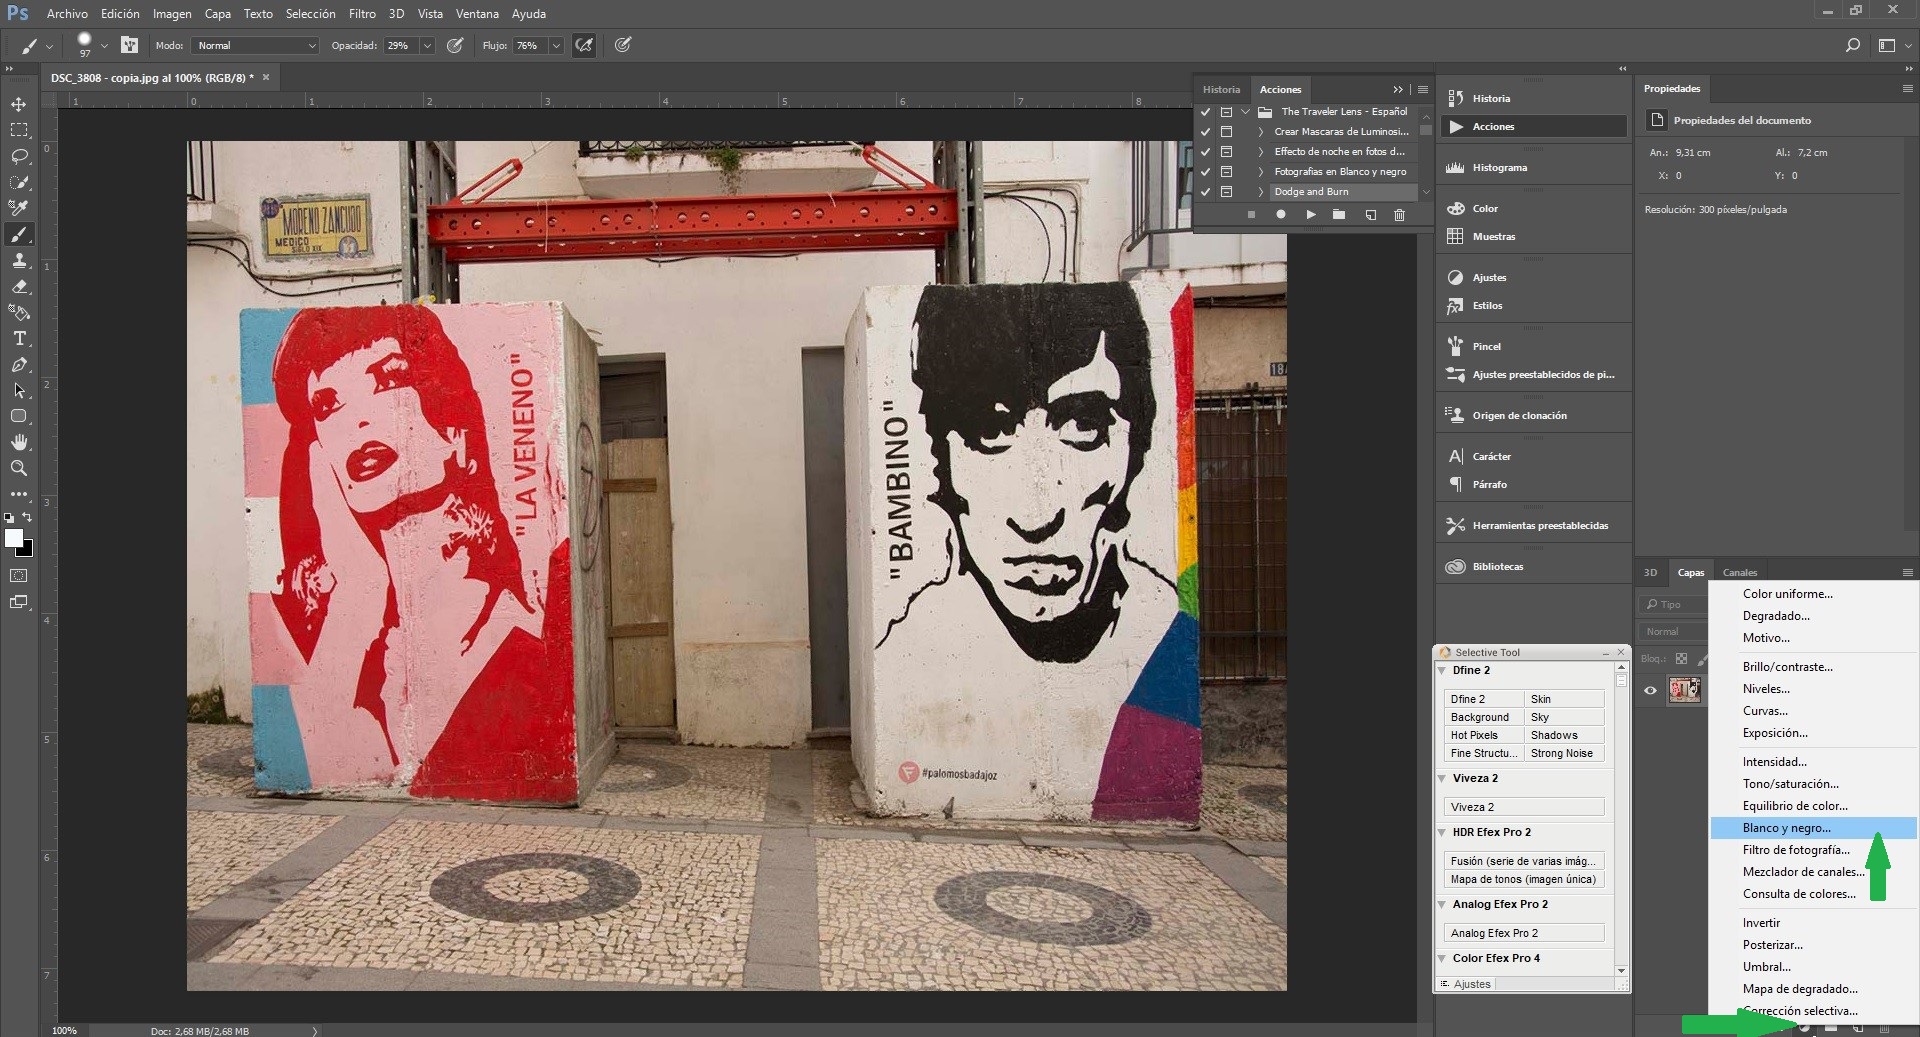Toggle pressure for size control
1920x1037 pixels.
(622, 45)
